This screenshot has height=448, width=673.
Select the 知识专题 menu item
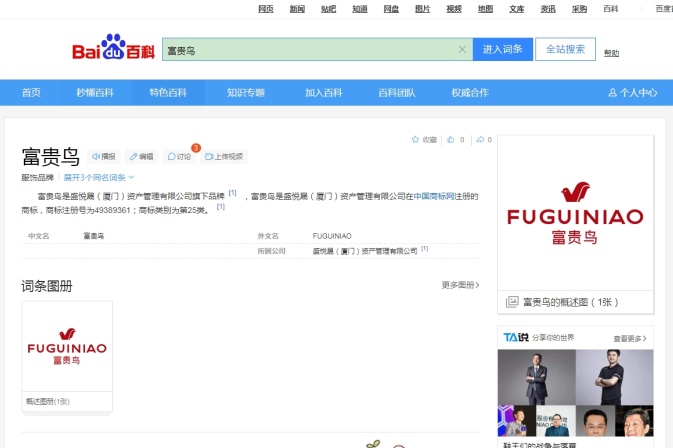[x=246, y=93]
